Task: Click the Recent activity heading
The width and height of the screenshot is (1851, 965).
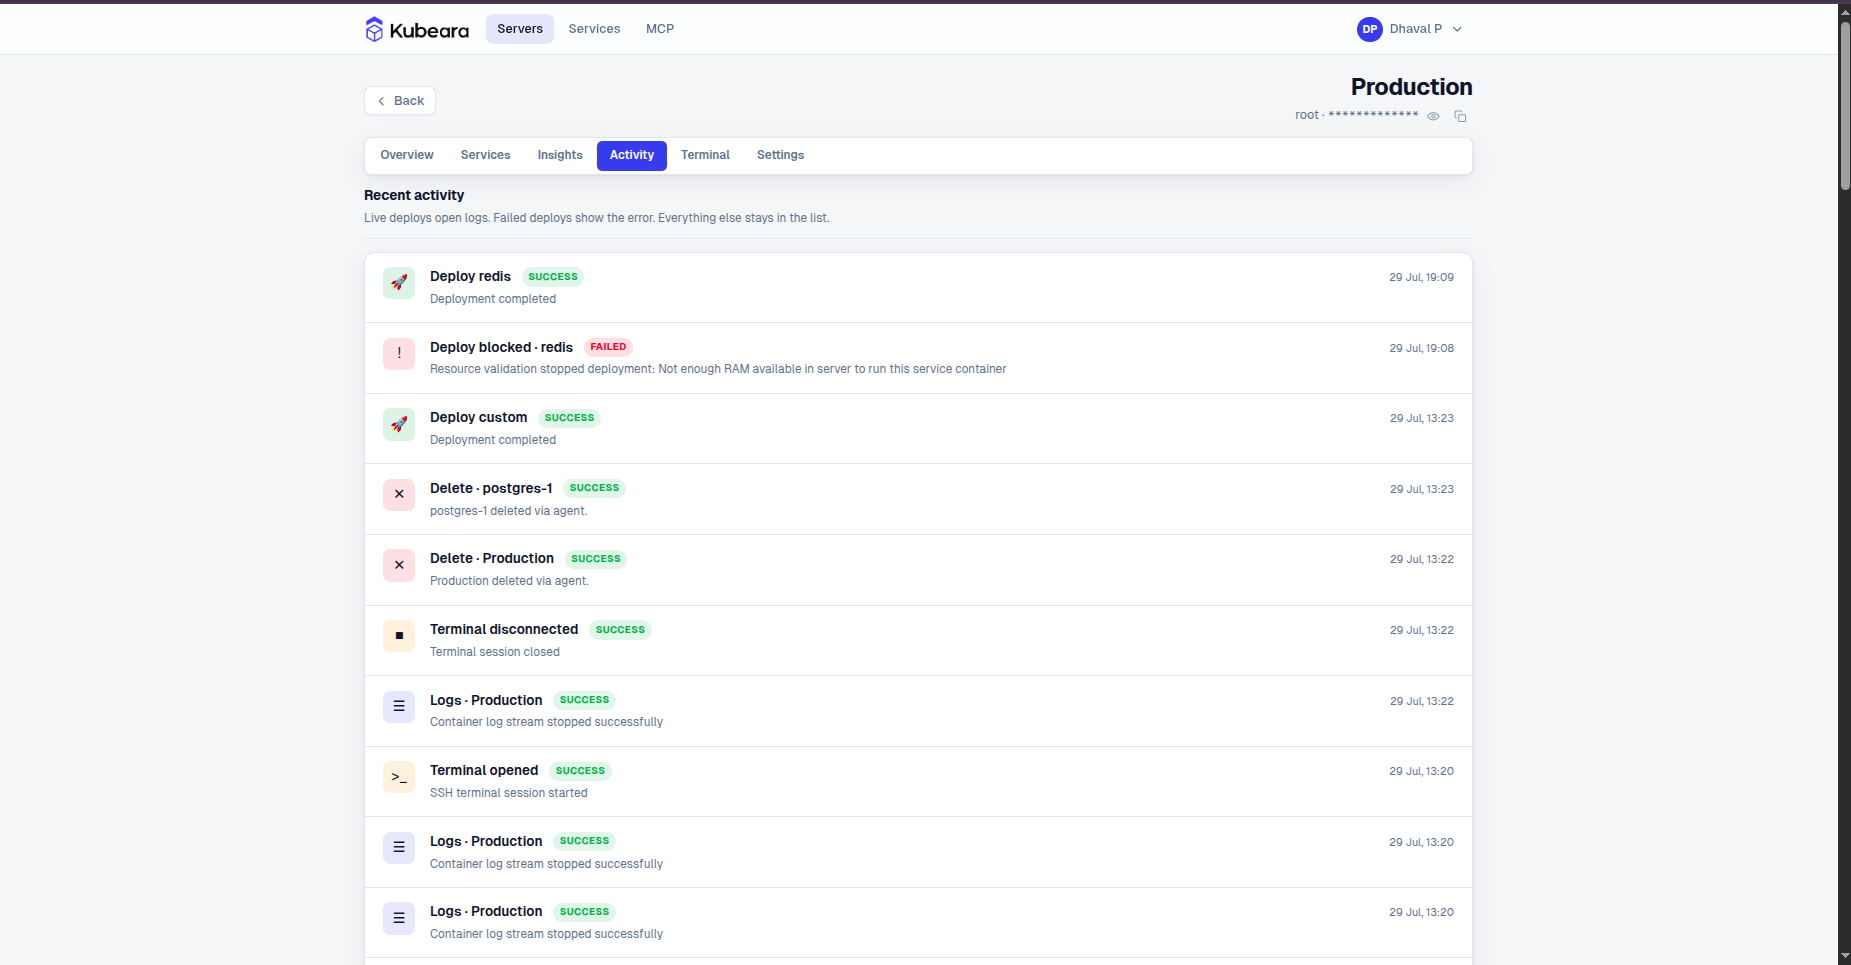Action: point(414,195)
